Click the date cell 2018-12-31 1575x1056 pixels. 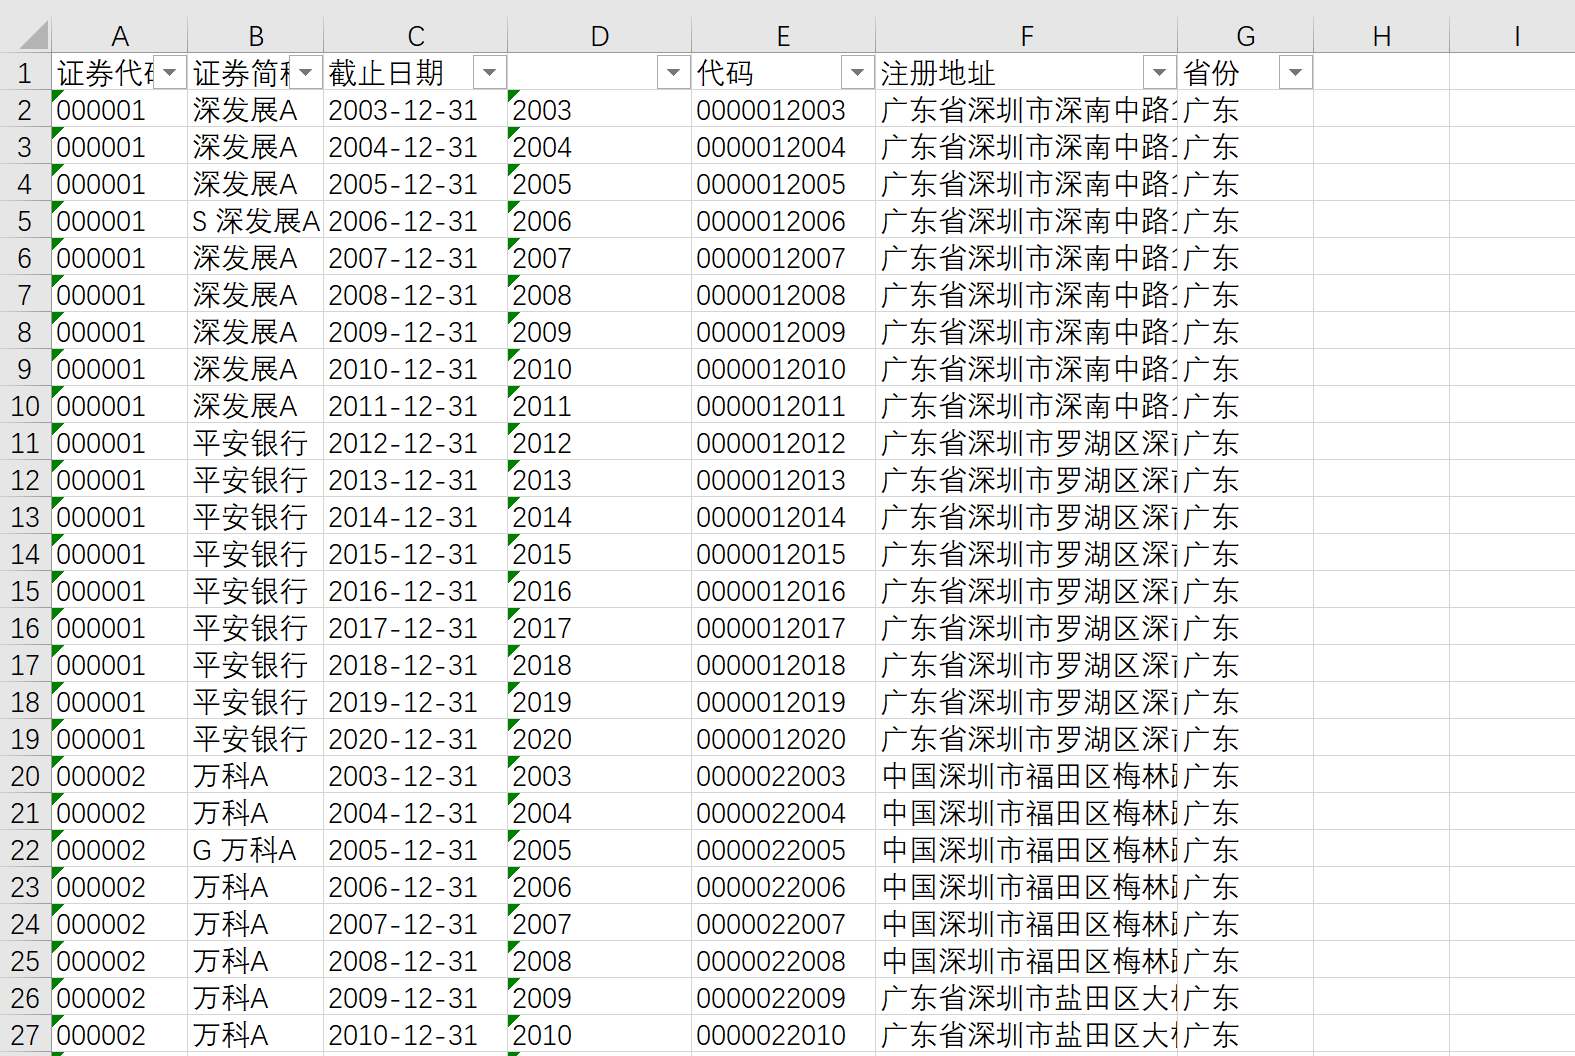(416, 665)
